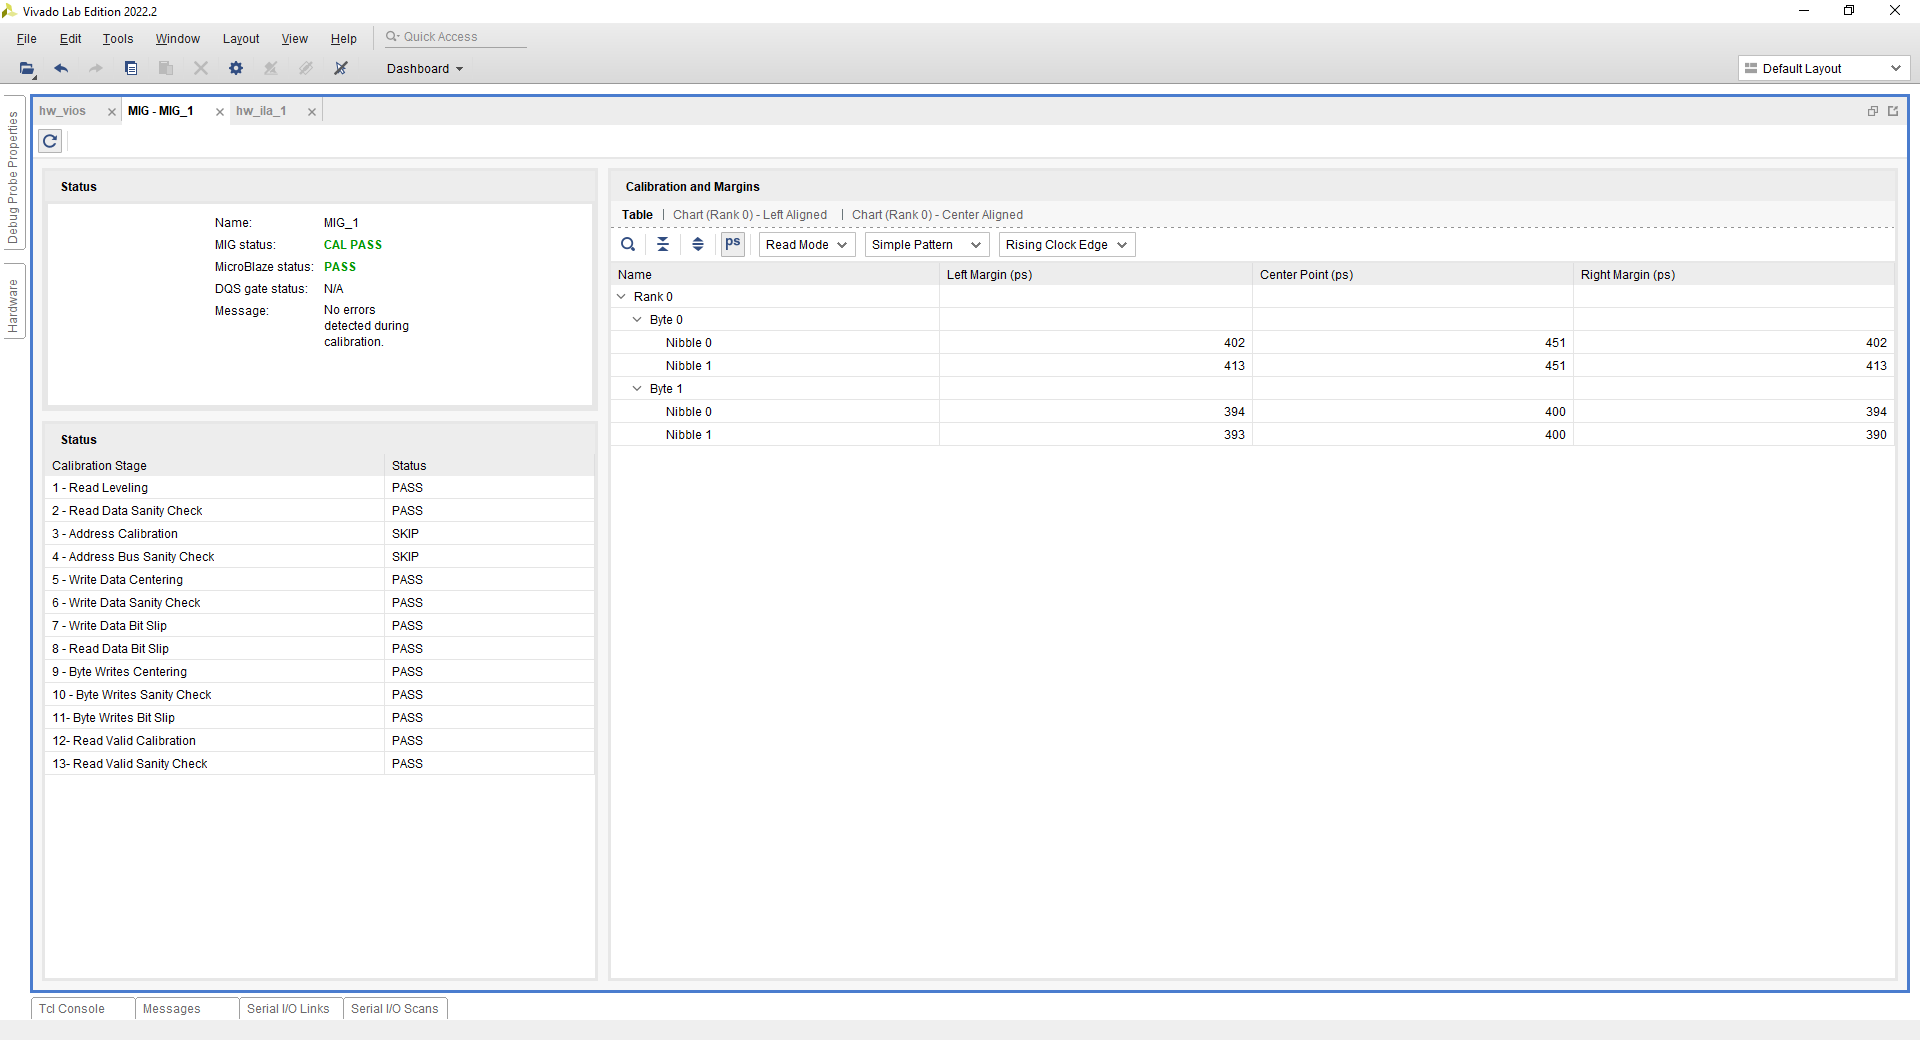
Task: Click the Undo arrow in toolbar
Action: coord(61,69)
